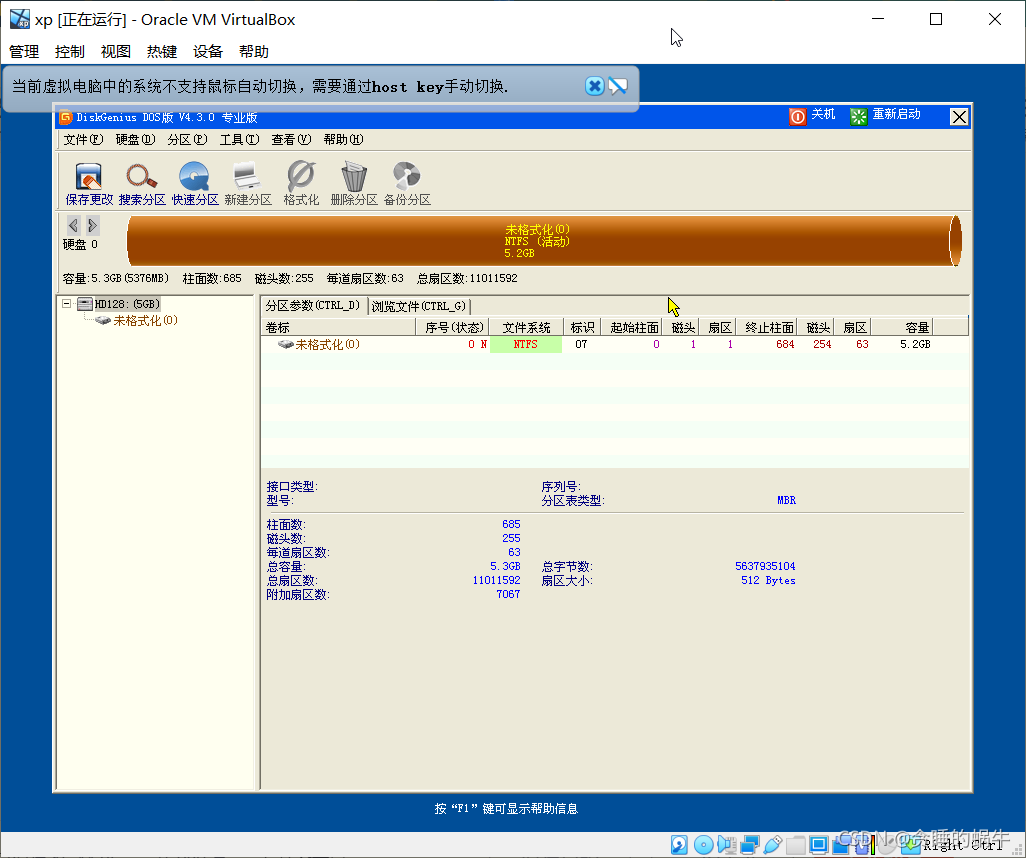Click the 7067 additional sectors value
Viewport: 1026px width, 858px height.
tap(508, 594)
